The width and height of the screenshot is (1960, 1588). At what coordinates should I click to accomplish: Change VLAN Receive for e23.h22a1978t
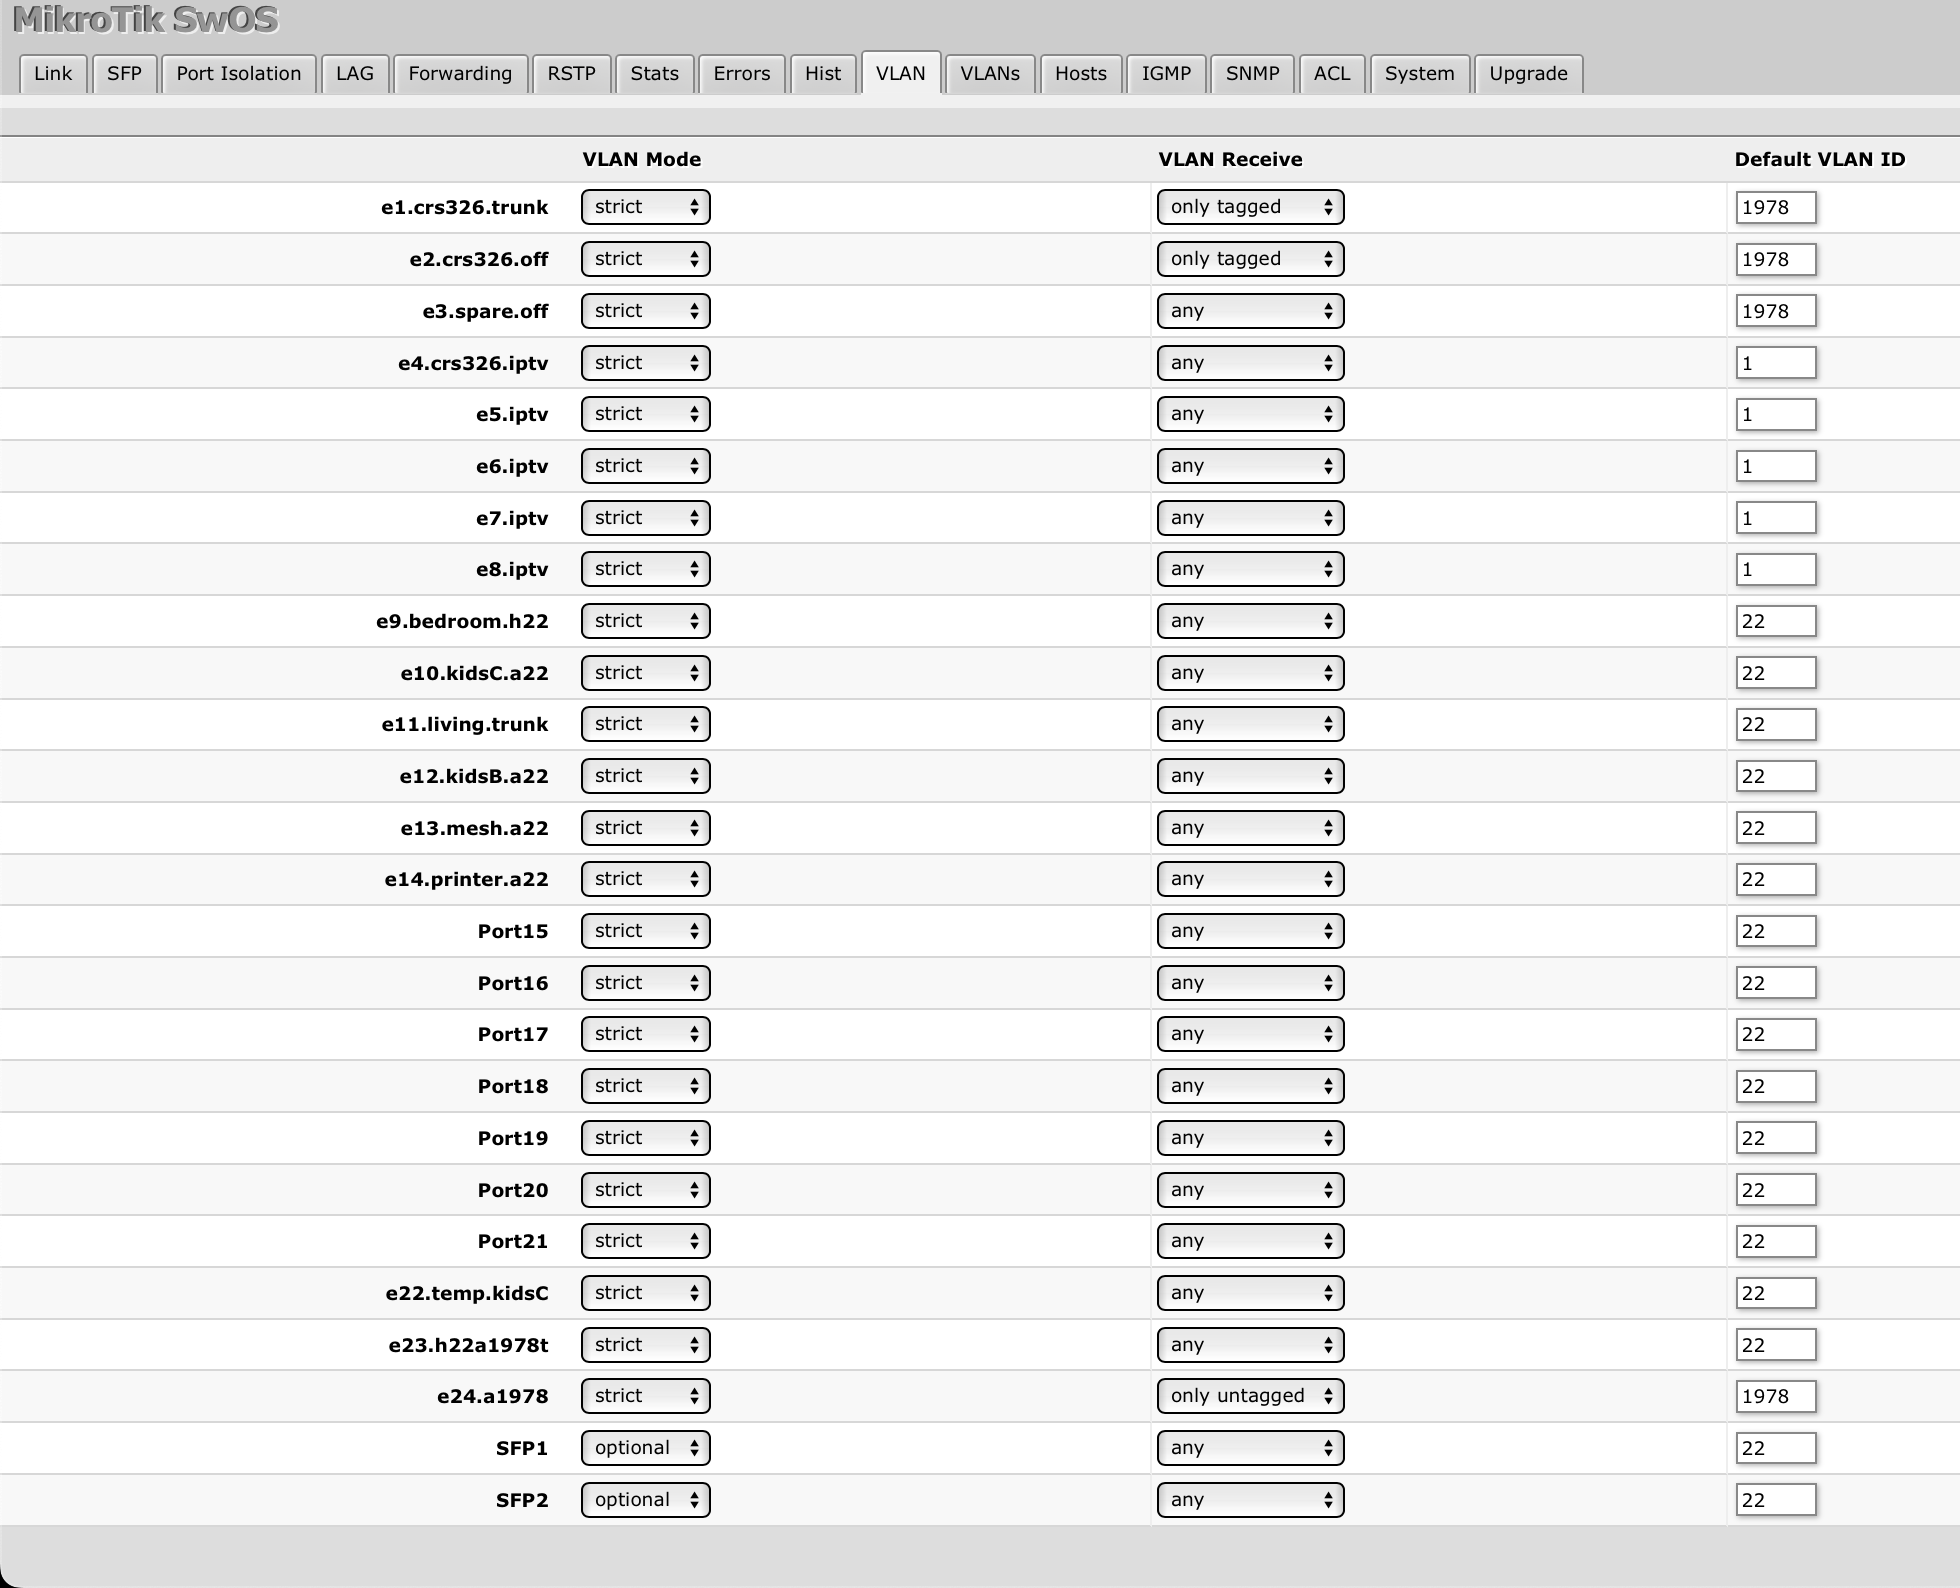point(1250,1345)
